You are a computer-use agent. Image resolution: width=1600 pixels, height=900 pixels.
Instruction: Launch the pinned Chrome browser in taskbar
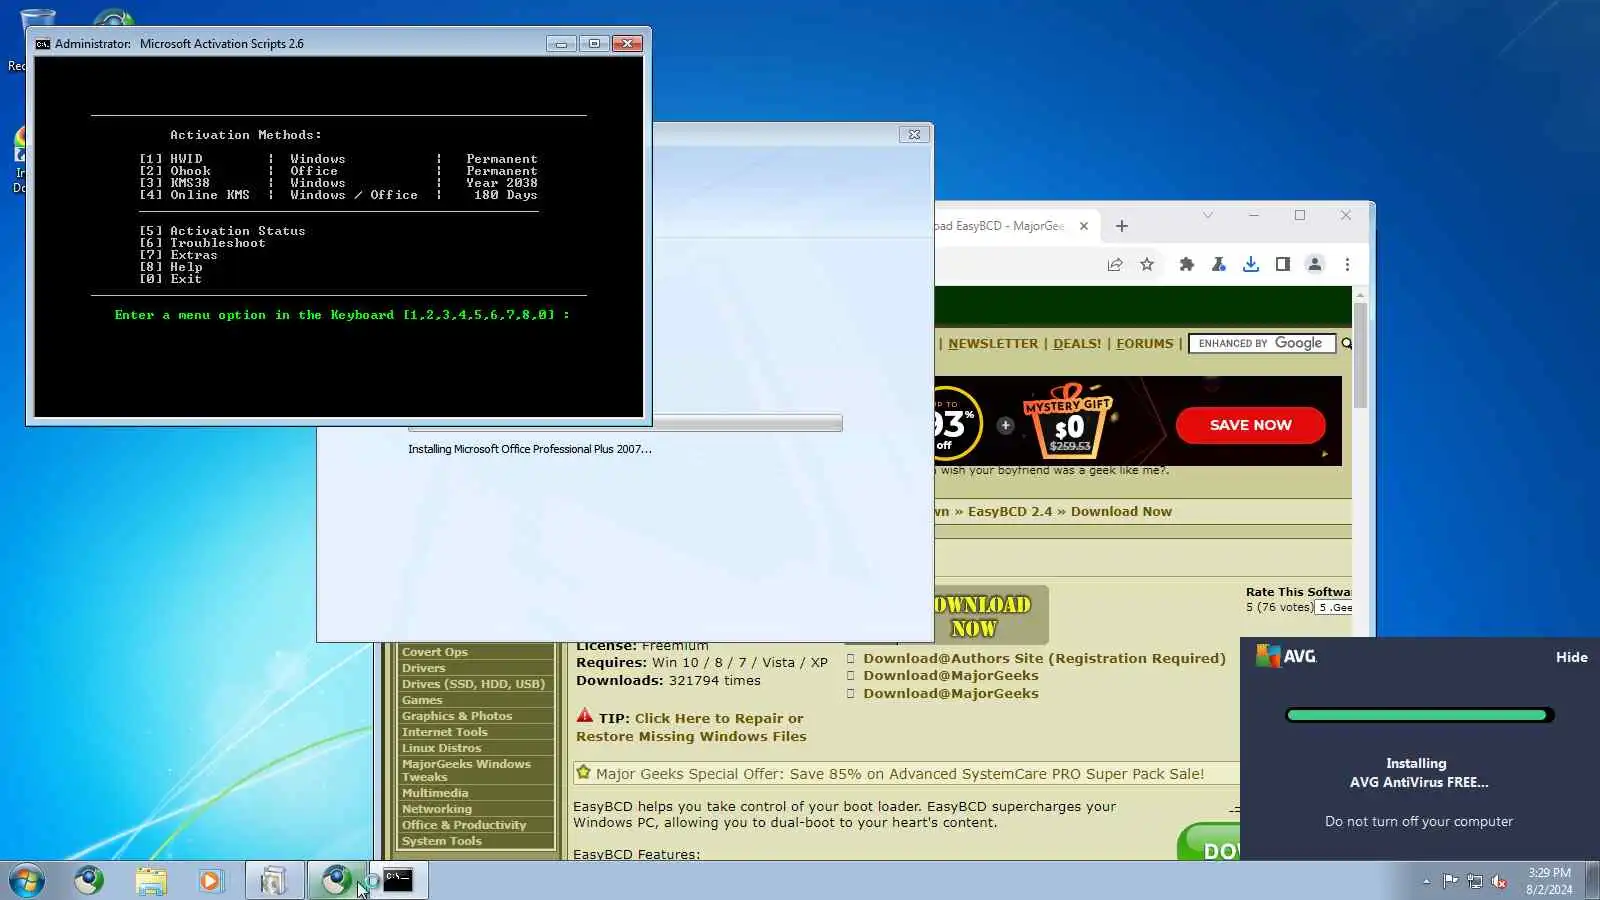coord(89,880)
